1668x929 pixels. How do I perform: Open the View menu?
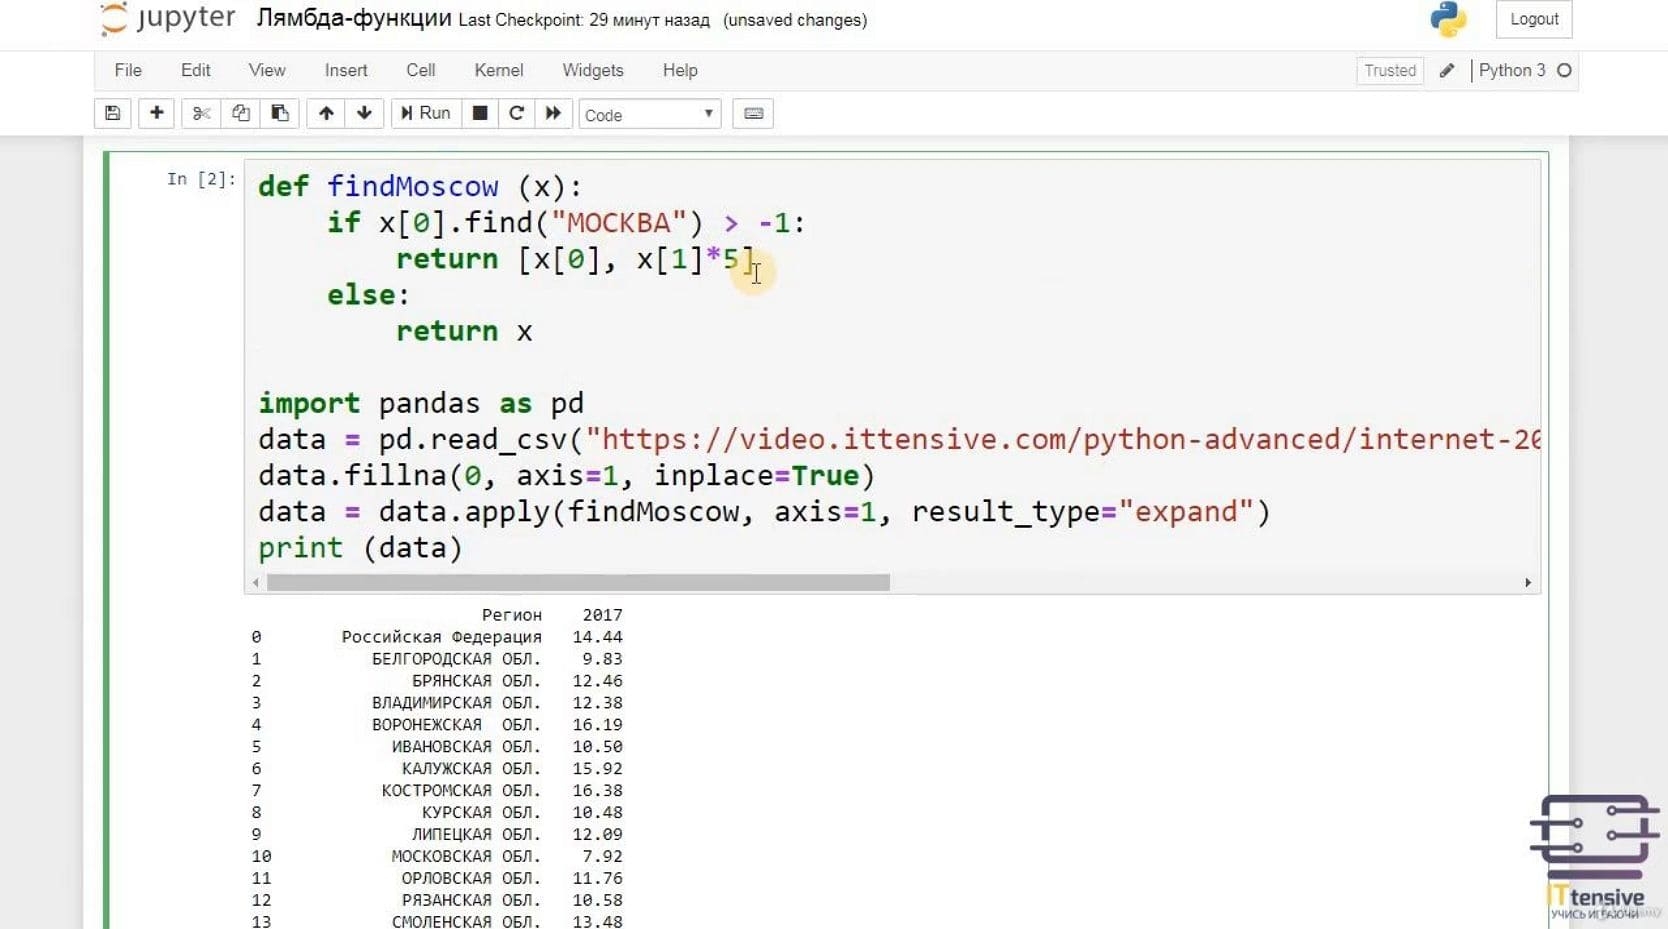267,70
